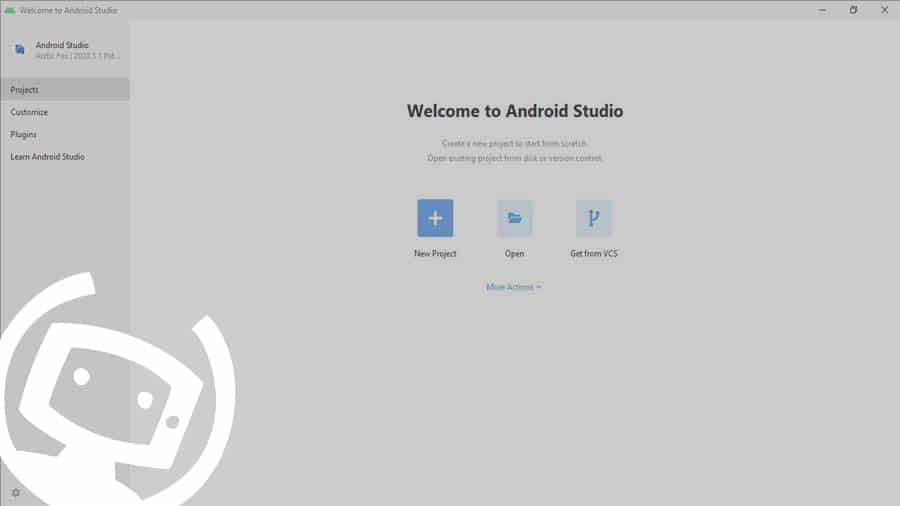900x506 pixels.
Task: Restore down the welcome window
Action: (854, 10)
